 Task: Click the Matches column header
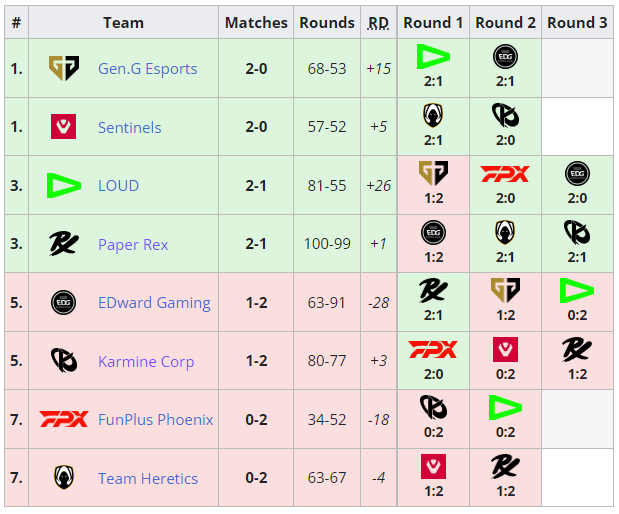(x=256, y=22)
